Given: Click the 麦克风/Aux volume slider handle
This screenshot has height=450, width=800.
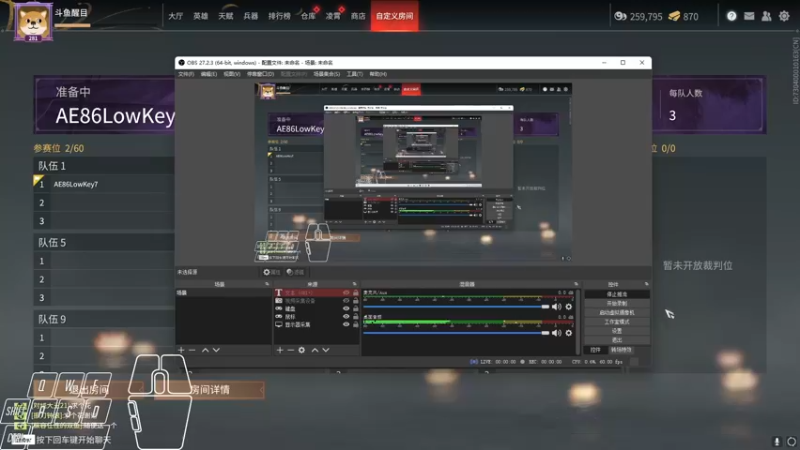Looking at the screenshot, I should pyautogui.click(x=545, y=307).
